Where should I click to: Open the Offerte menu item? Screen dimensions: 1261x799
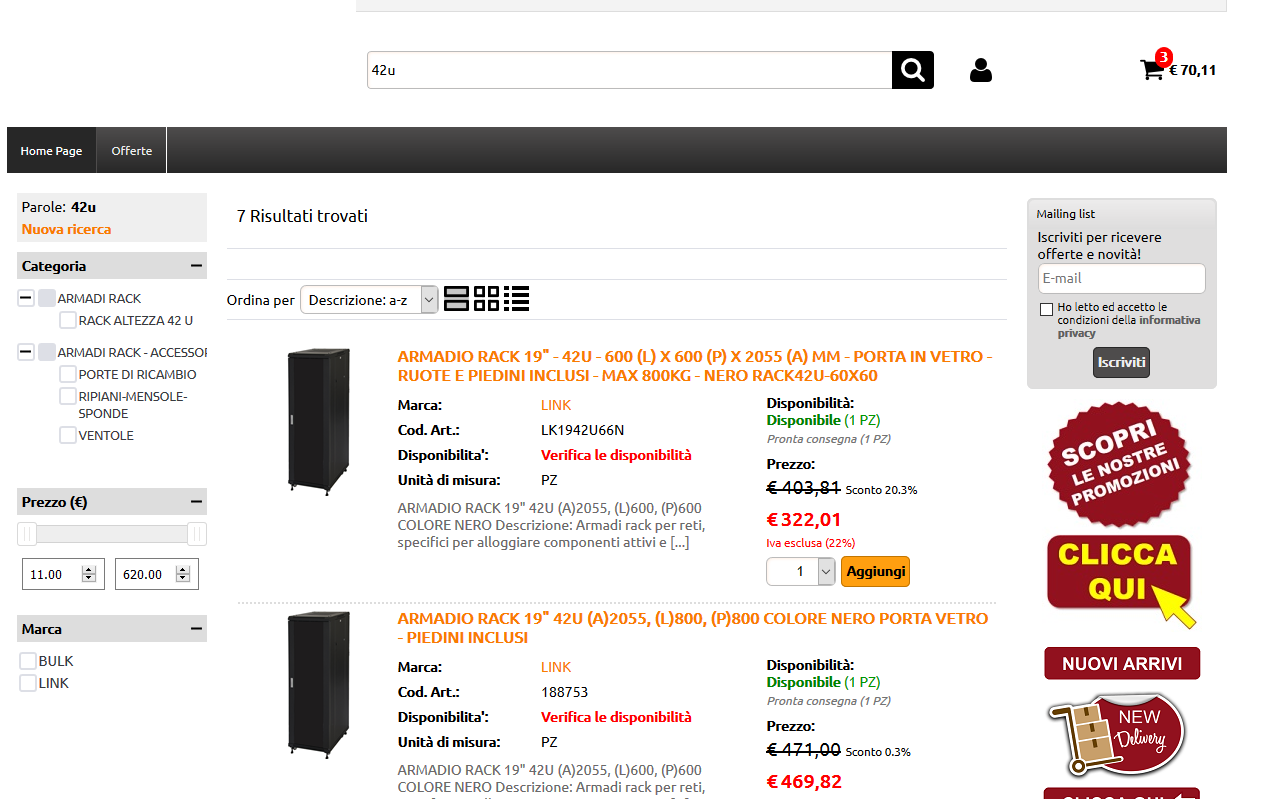(x=132, y=151)
